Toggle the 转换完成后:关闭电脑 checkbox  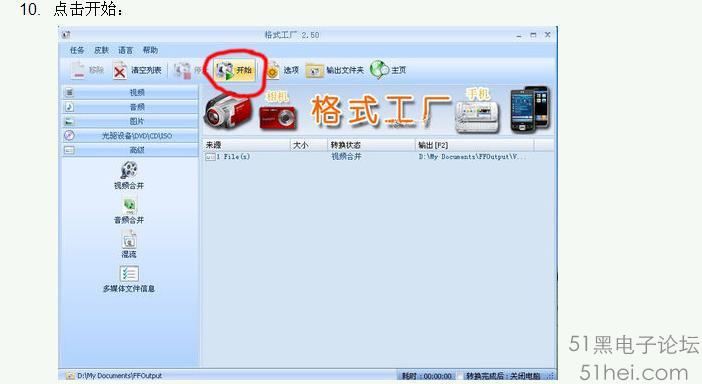[x=460, y=376]
